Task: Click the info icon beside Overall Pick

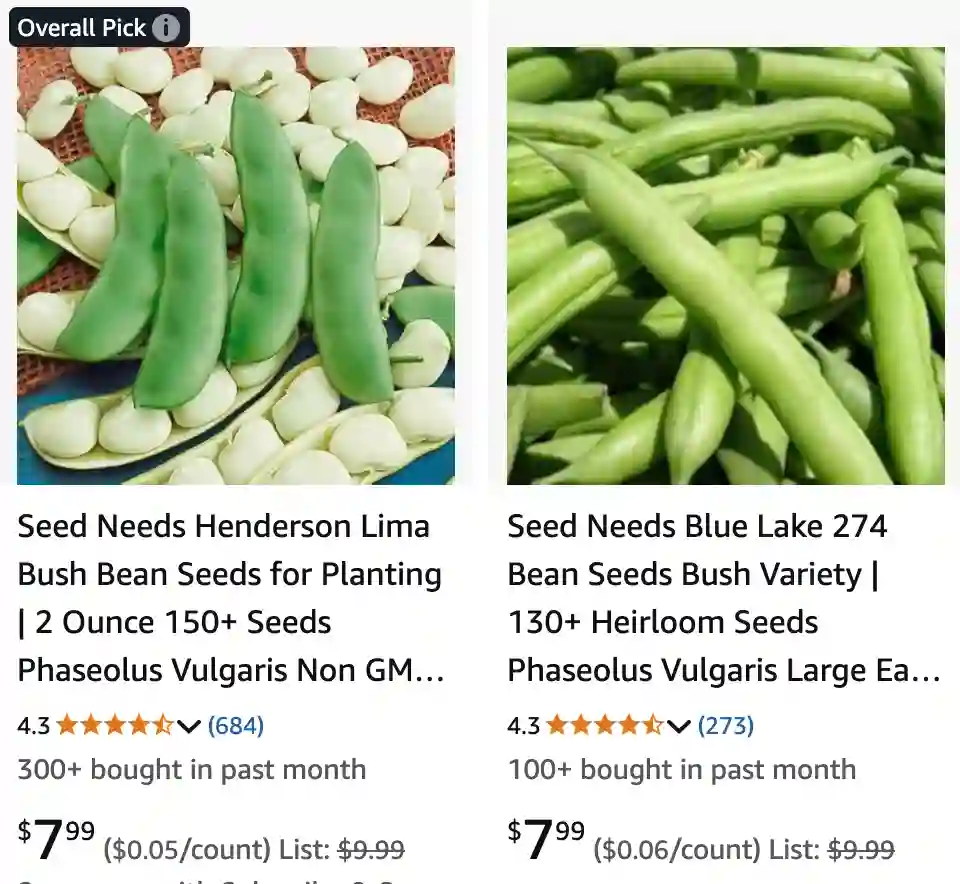Action: click(x=166, y=27)
